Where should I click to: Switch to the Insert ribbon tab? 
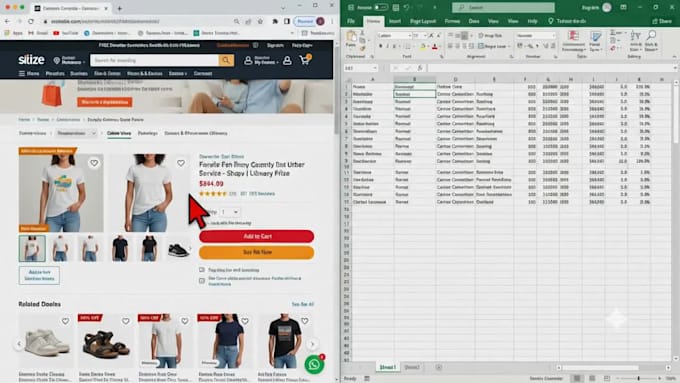point(395,21)
